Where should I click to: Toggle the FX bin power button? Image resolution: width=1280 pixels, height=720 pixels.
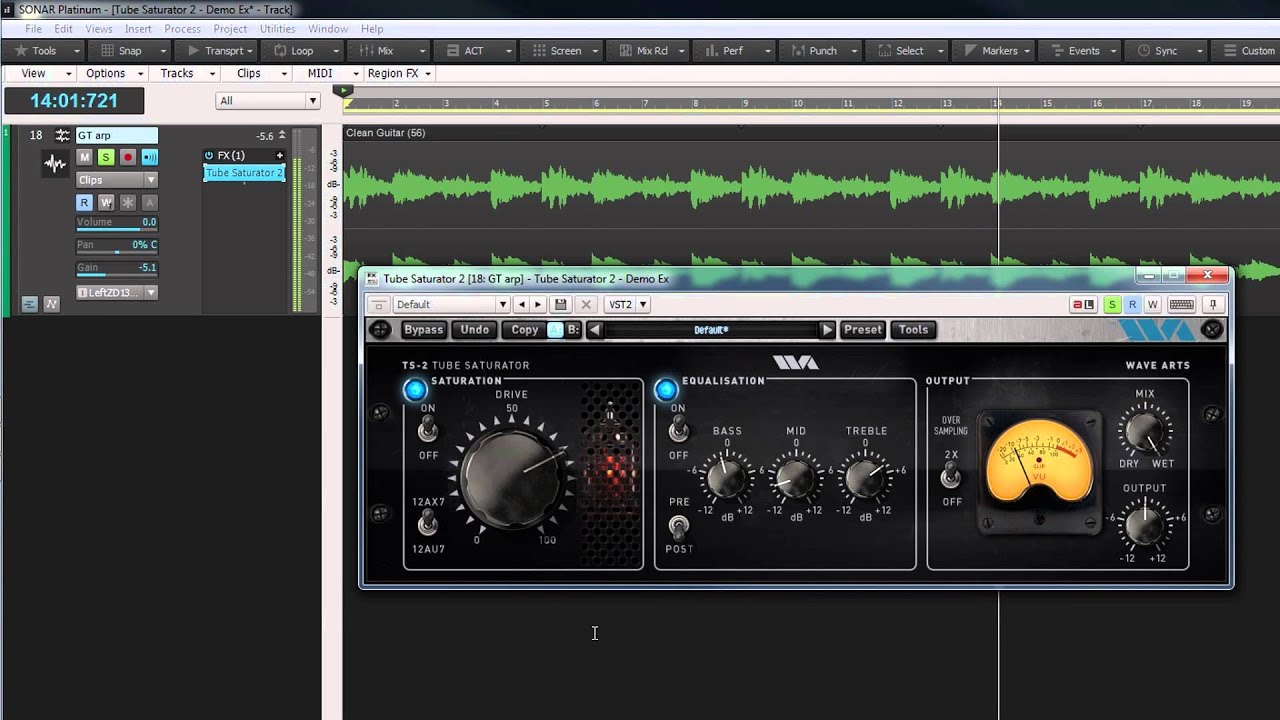click(x=209, y=155)
